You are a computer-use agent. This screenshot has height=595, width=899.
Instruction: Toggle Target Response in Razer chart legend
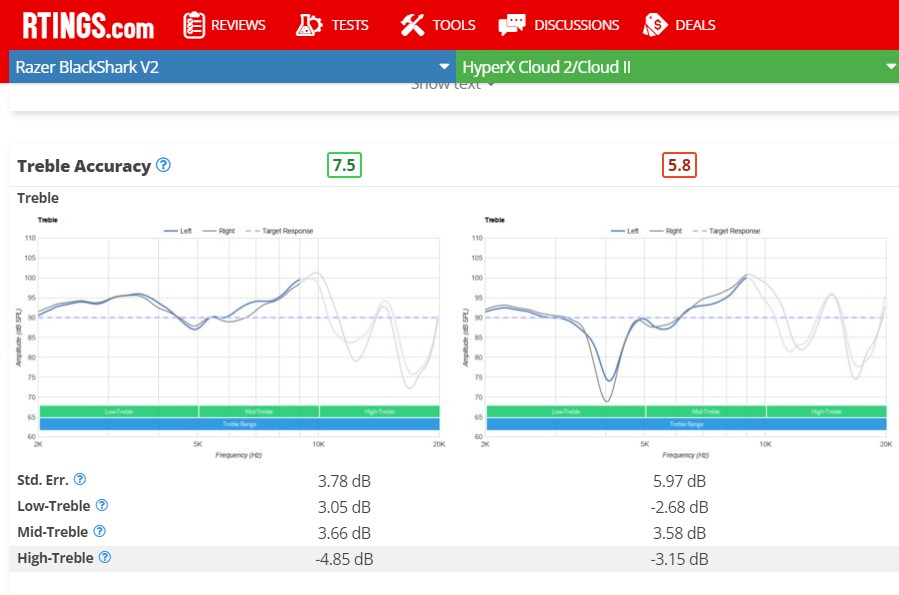(279, 231)
